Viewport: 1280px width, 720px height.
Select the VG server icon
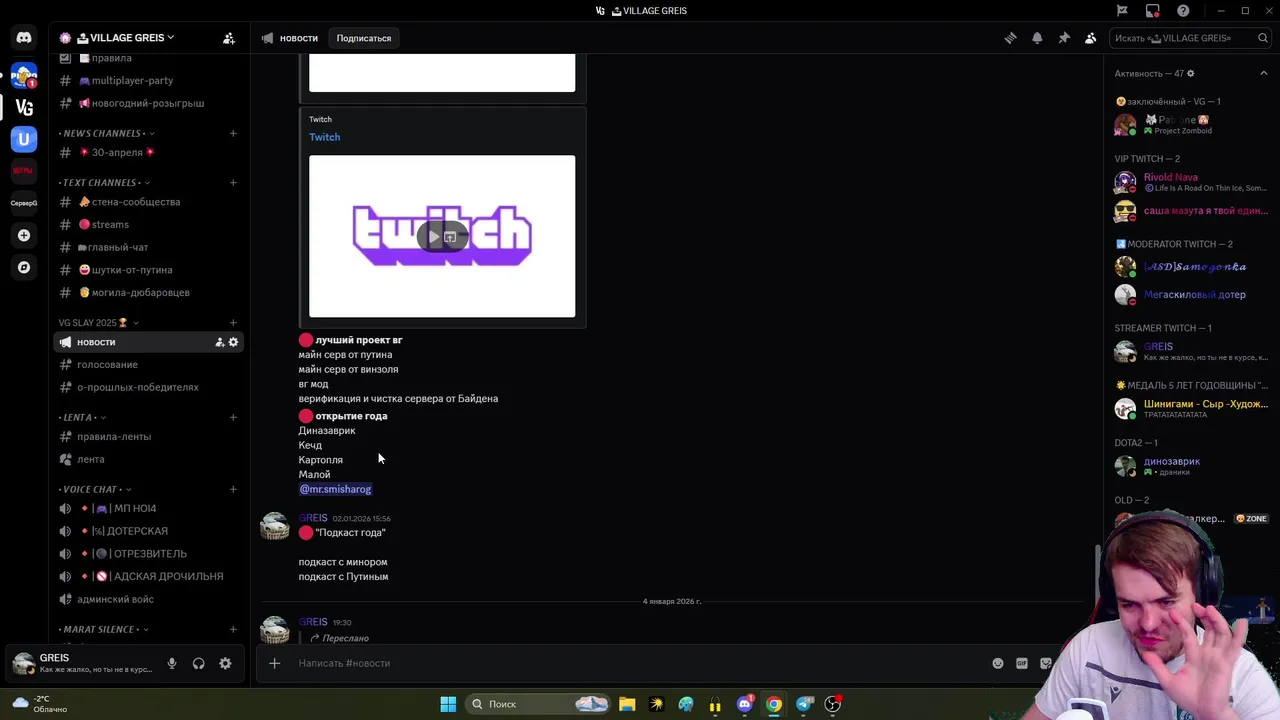pos(24,107)
